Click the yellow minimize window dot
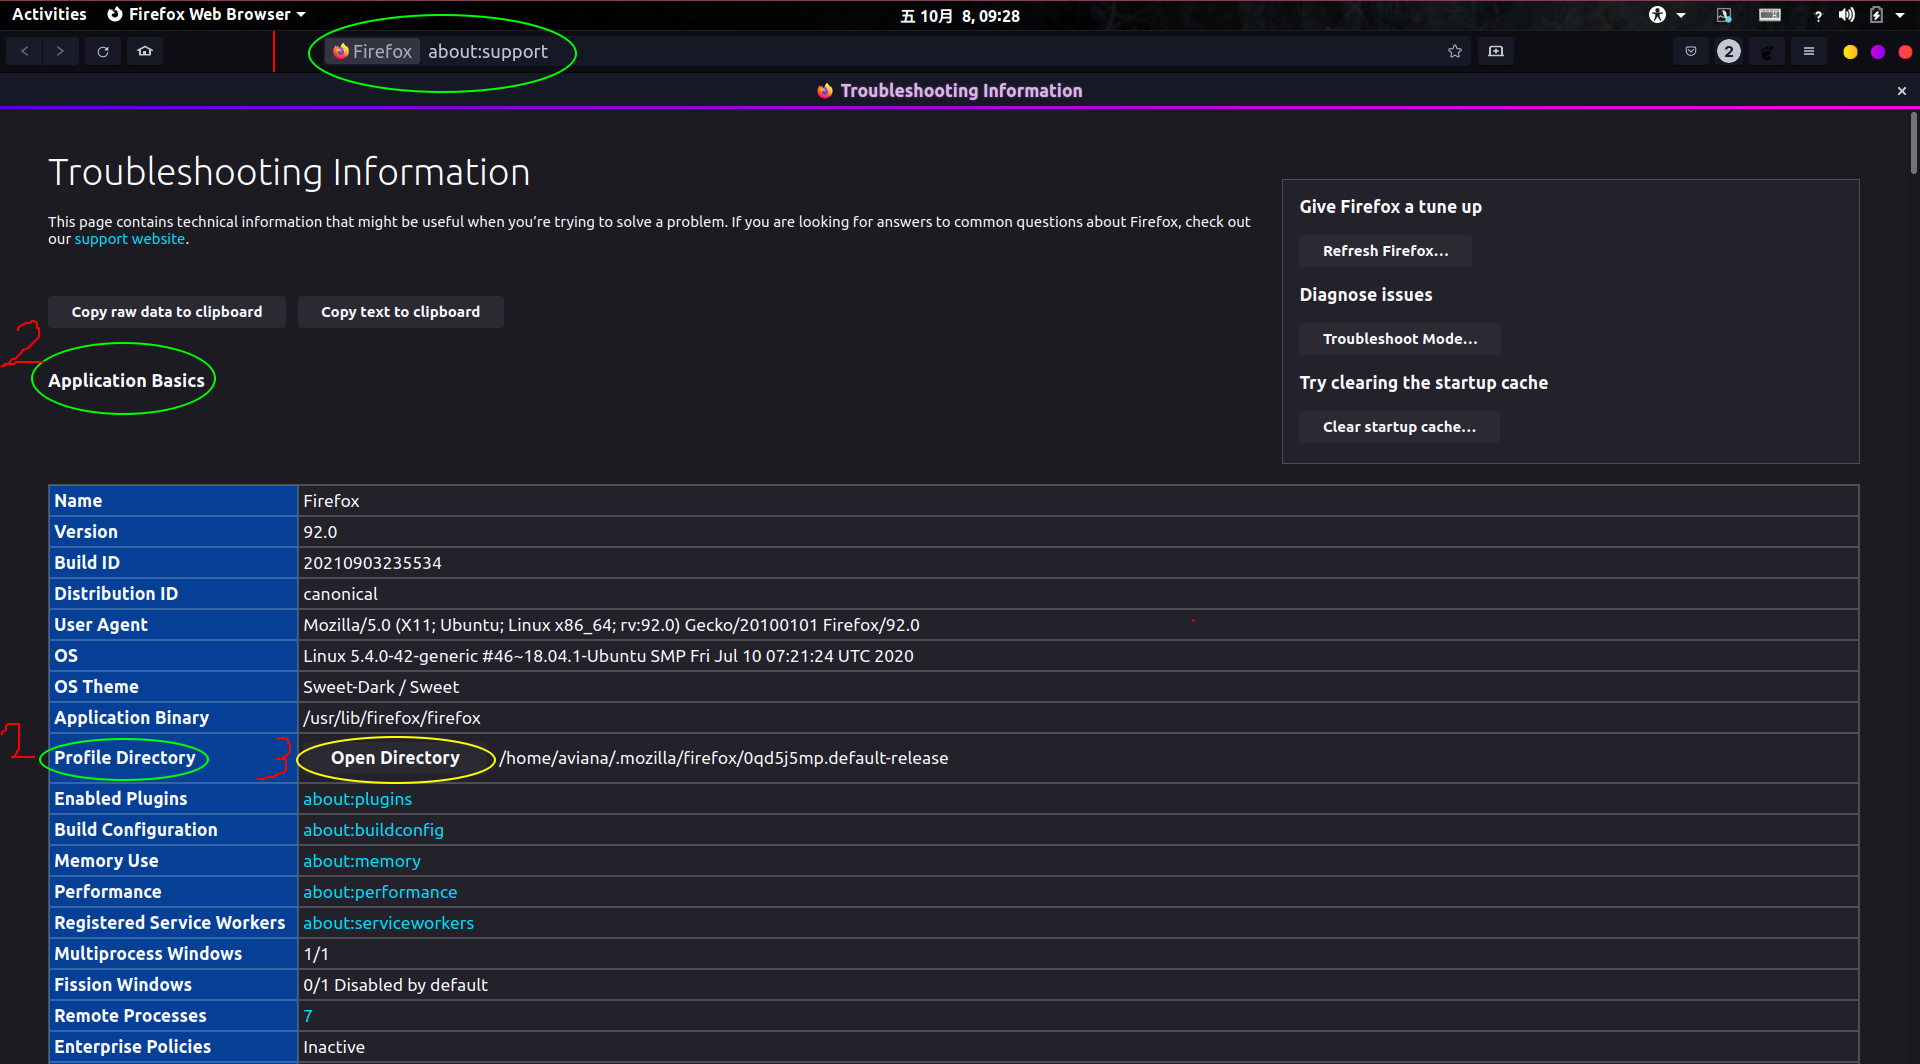1920x1064 pixels. 1850,52
